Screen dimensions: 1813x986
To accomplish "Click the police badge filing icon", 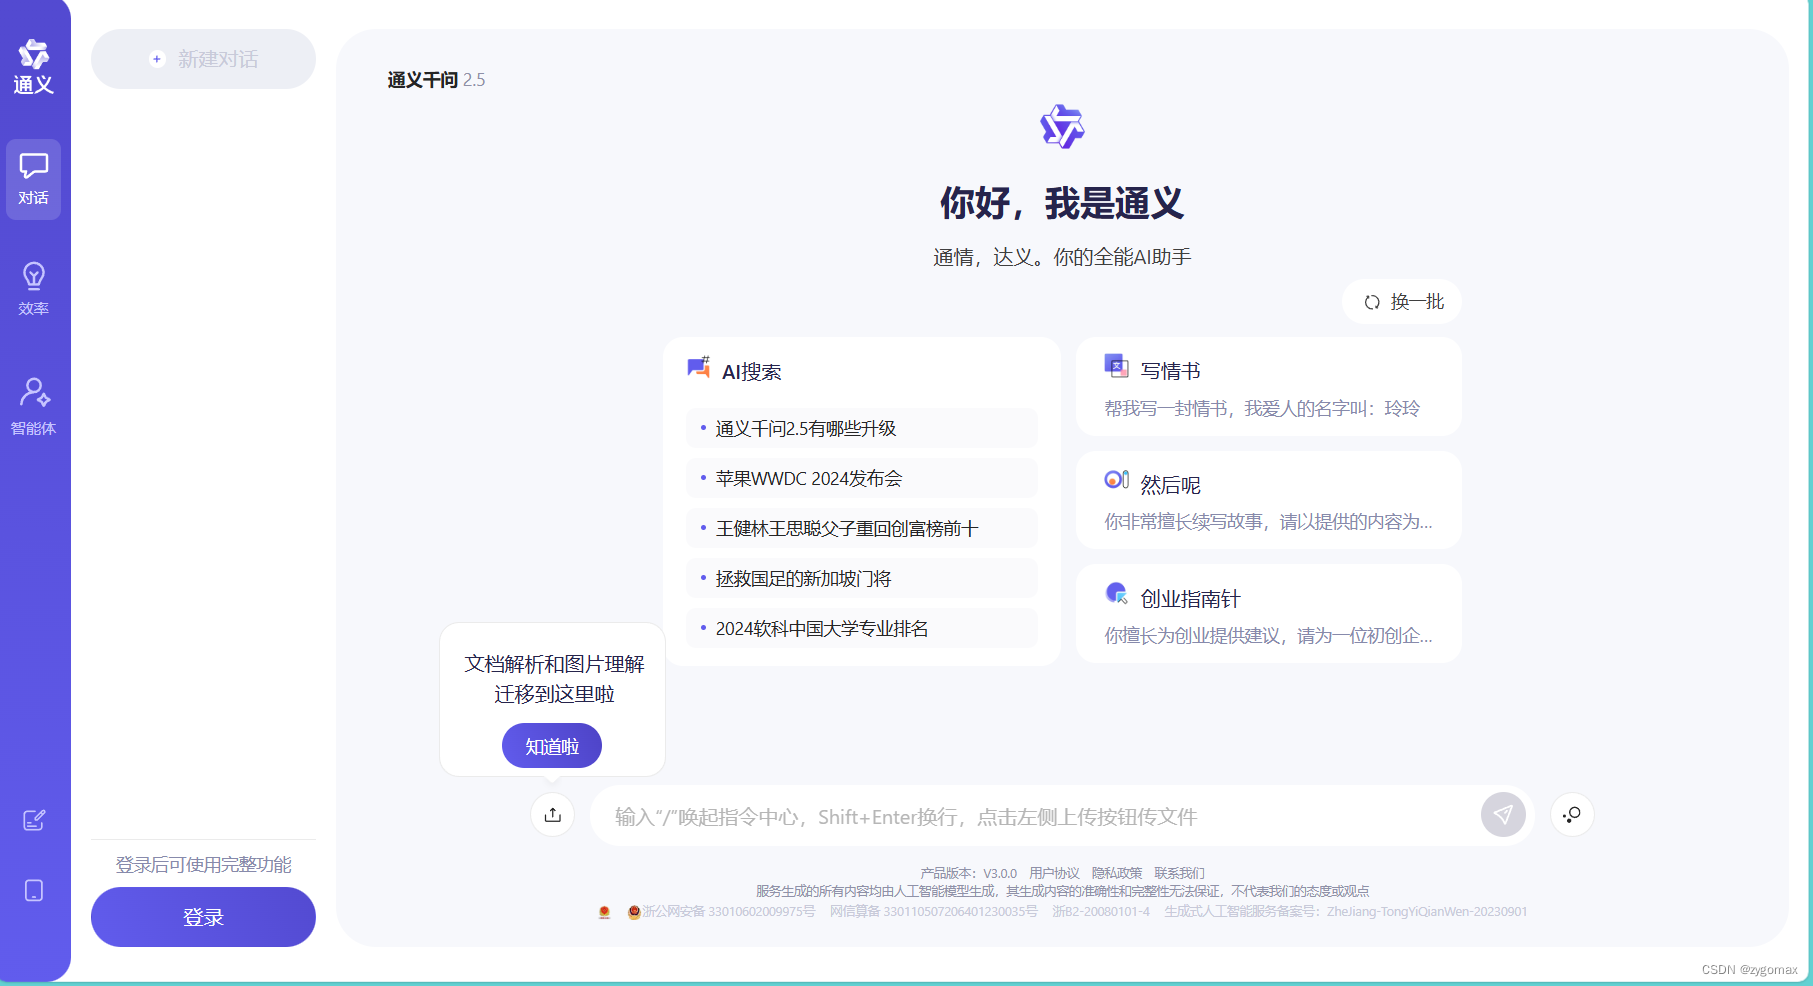I will (x=634, y=912).
